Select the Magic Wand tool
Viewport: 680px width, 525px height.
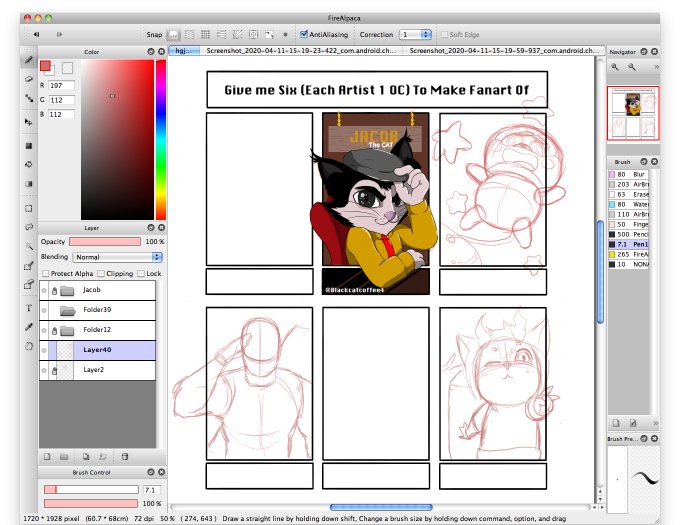29,246
